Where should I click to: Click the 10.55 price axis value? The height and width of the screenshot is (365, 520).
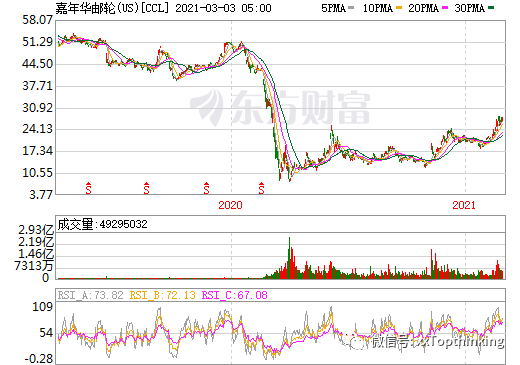click(37, 173)
